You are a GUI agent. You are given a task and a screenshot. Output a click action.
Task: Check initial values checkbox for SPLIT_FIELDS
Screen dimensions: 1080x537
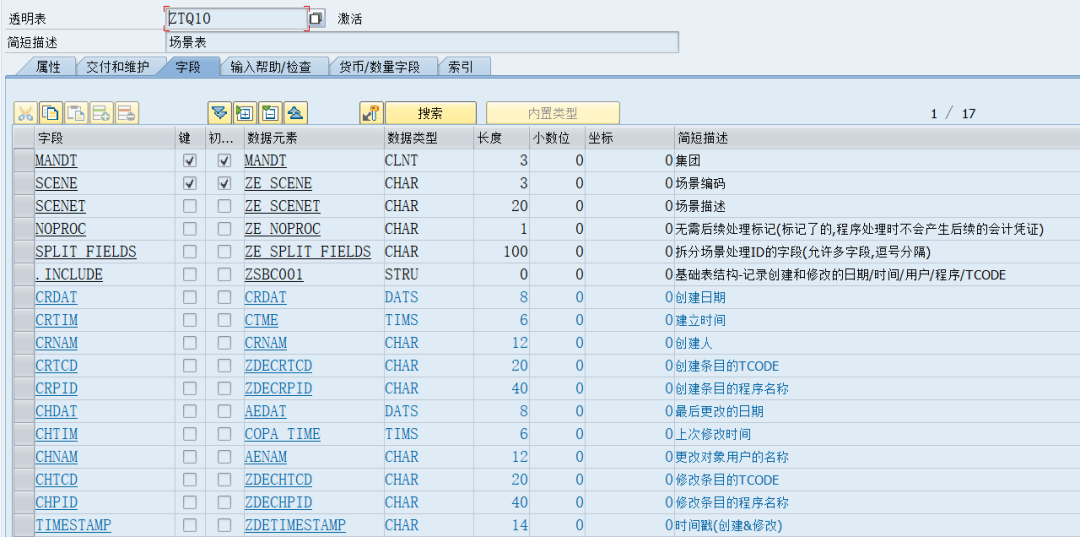(x=225, y=252)
